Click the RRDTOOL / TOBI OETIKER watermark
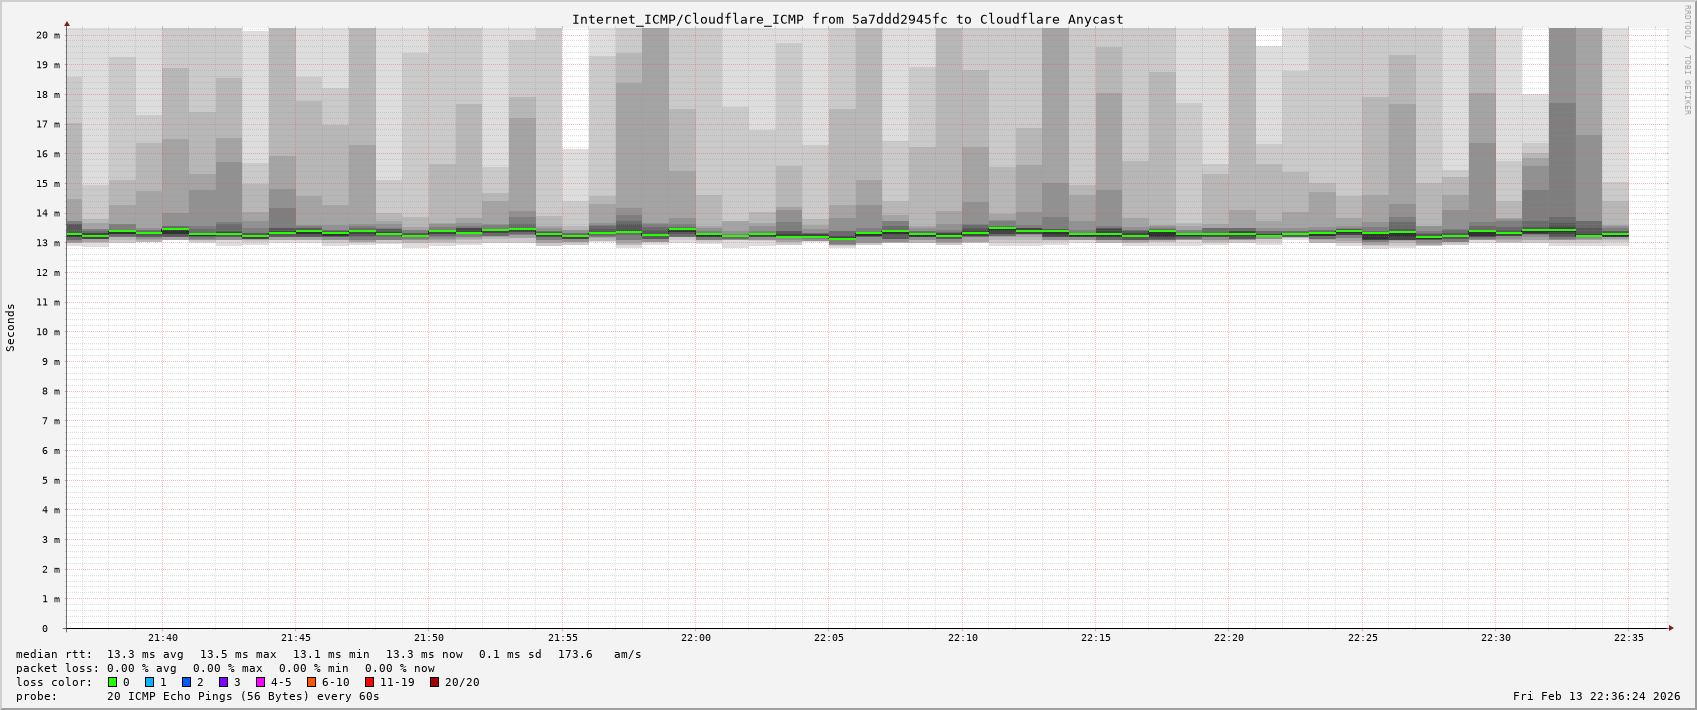The width and height of the screenshot is (1697, 710). coord(1686,60)
